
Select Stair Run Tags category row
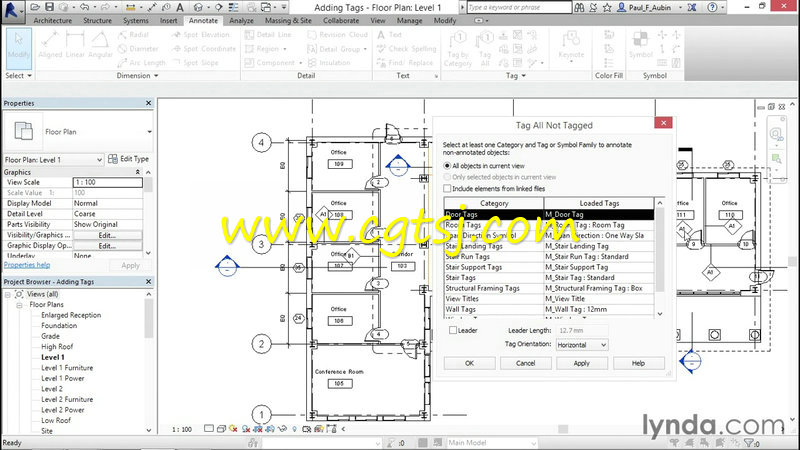pyautogui.click(x=548, y=257)
